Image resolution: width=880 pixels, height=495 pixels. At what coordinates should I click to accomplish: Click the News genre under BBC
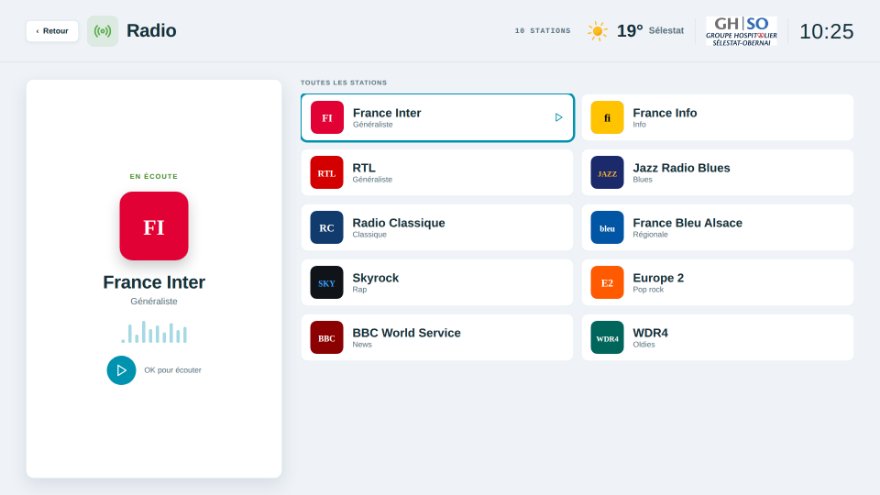[362, 345]
